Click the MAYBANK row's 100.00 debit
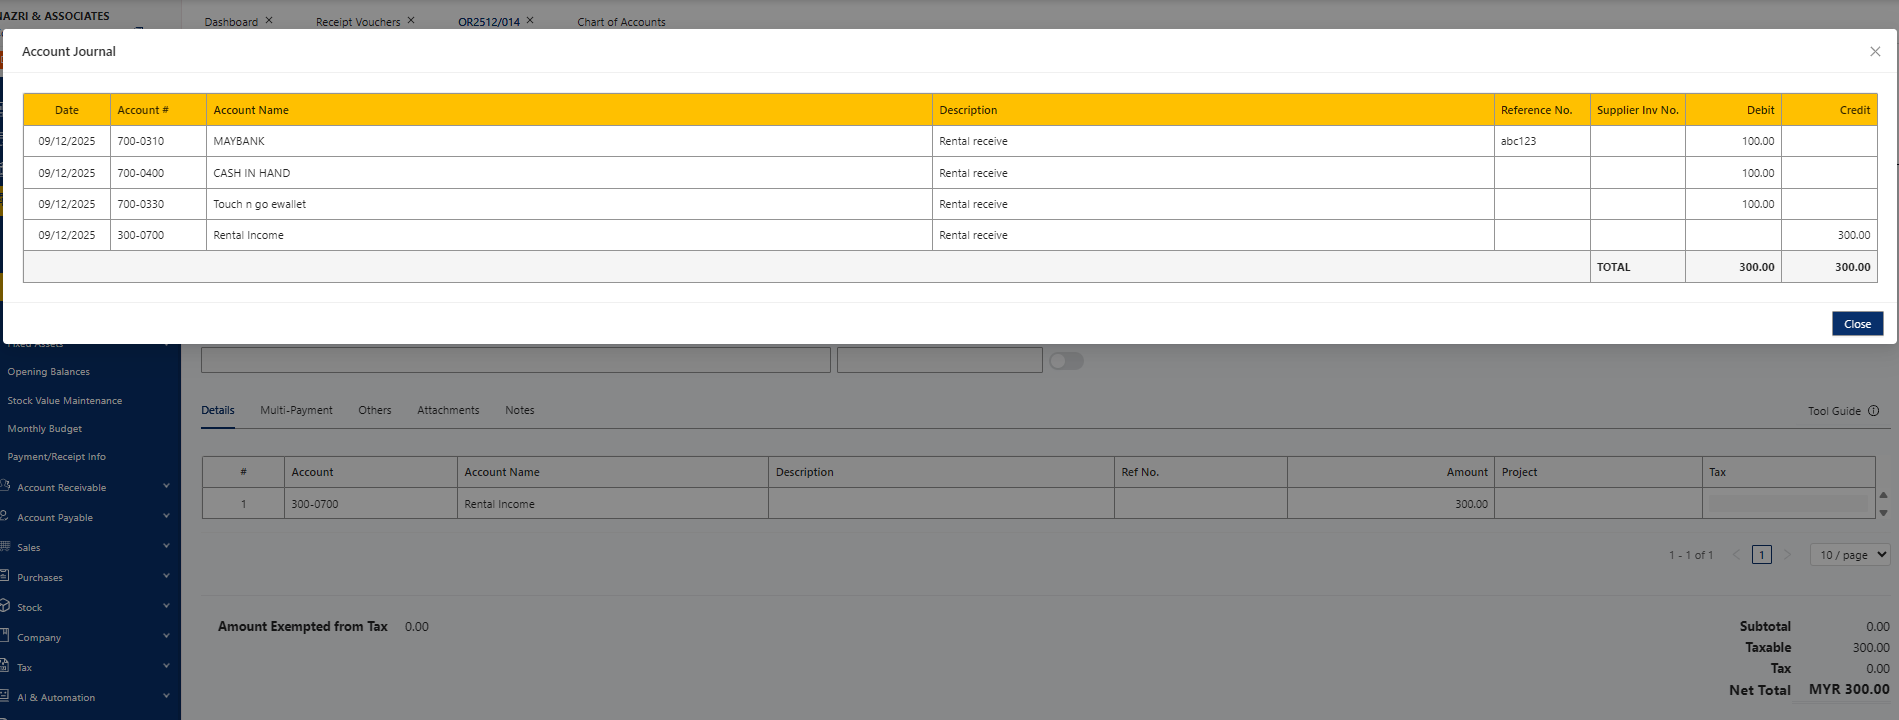Viewport: 1899px width, 720px height. click(x=1758, y=142)
